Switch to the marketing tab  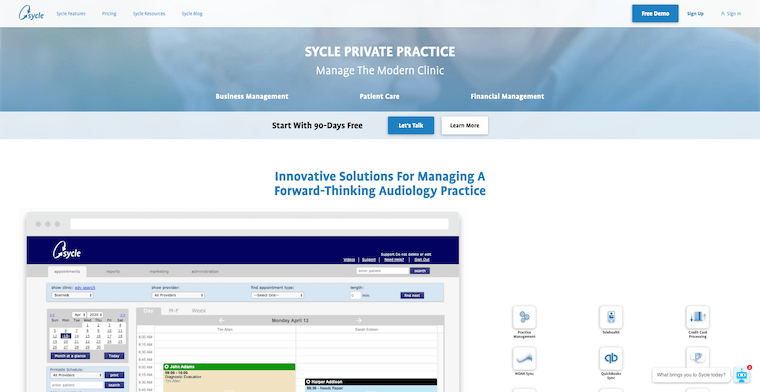[x=159, y=271]
